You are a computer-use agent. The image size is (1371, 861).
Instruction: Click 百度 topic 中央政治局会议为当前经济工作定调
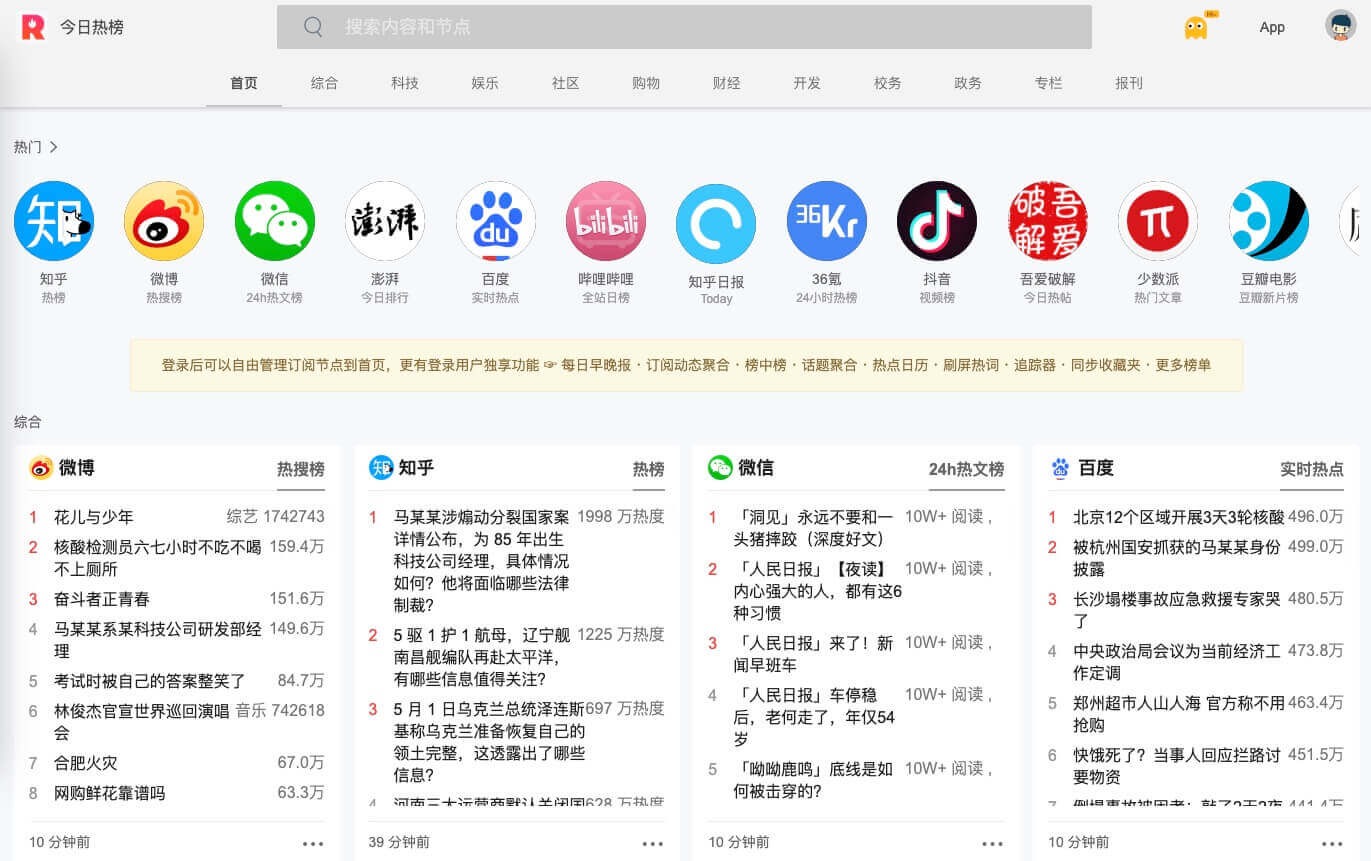tap(1177, 662)
